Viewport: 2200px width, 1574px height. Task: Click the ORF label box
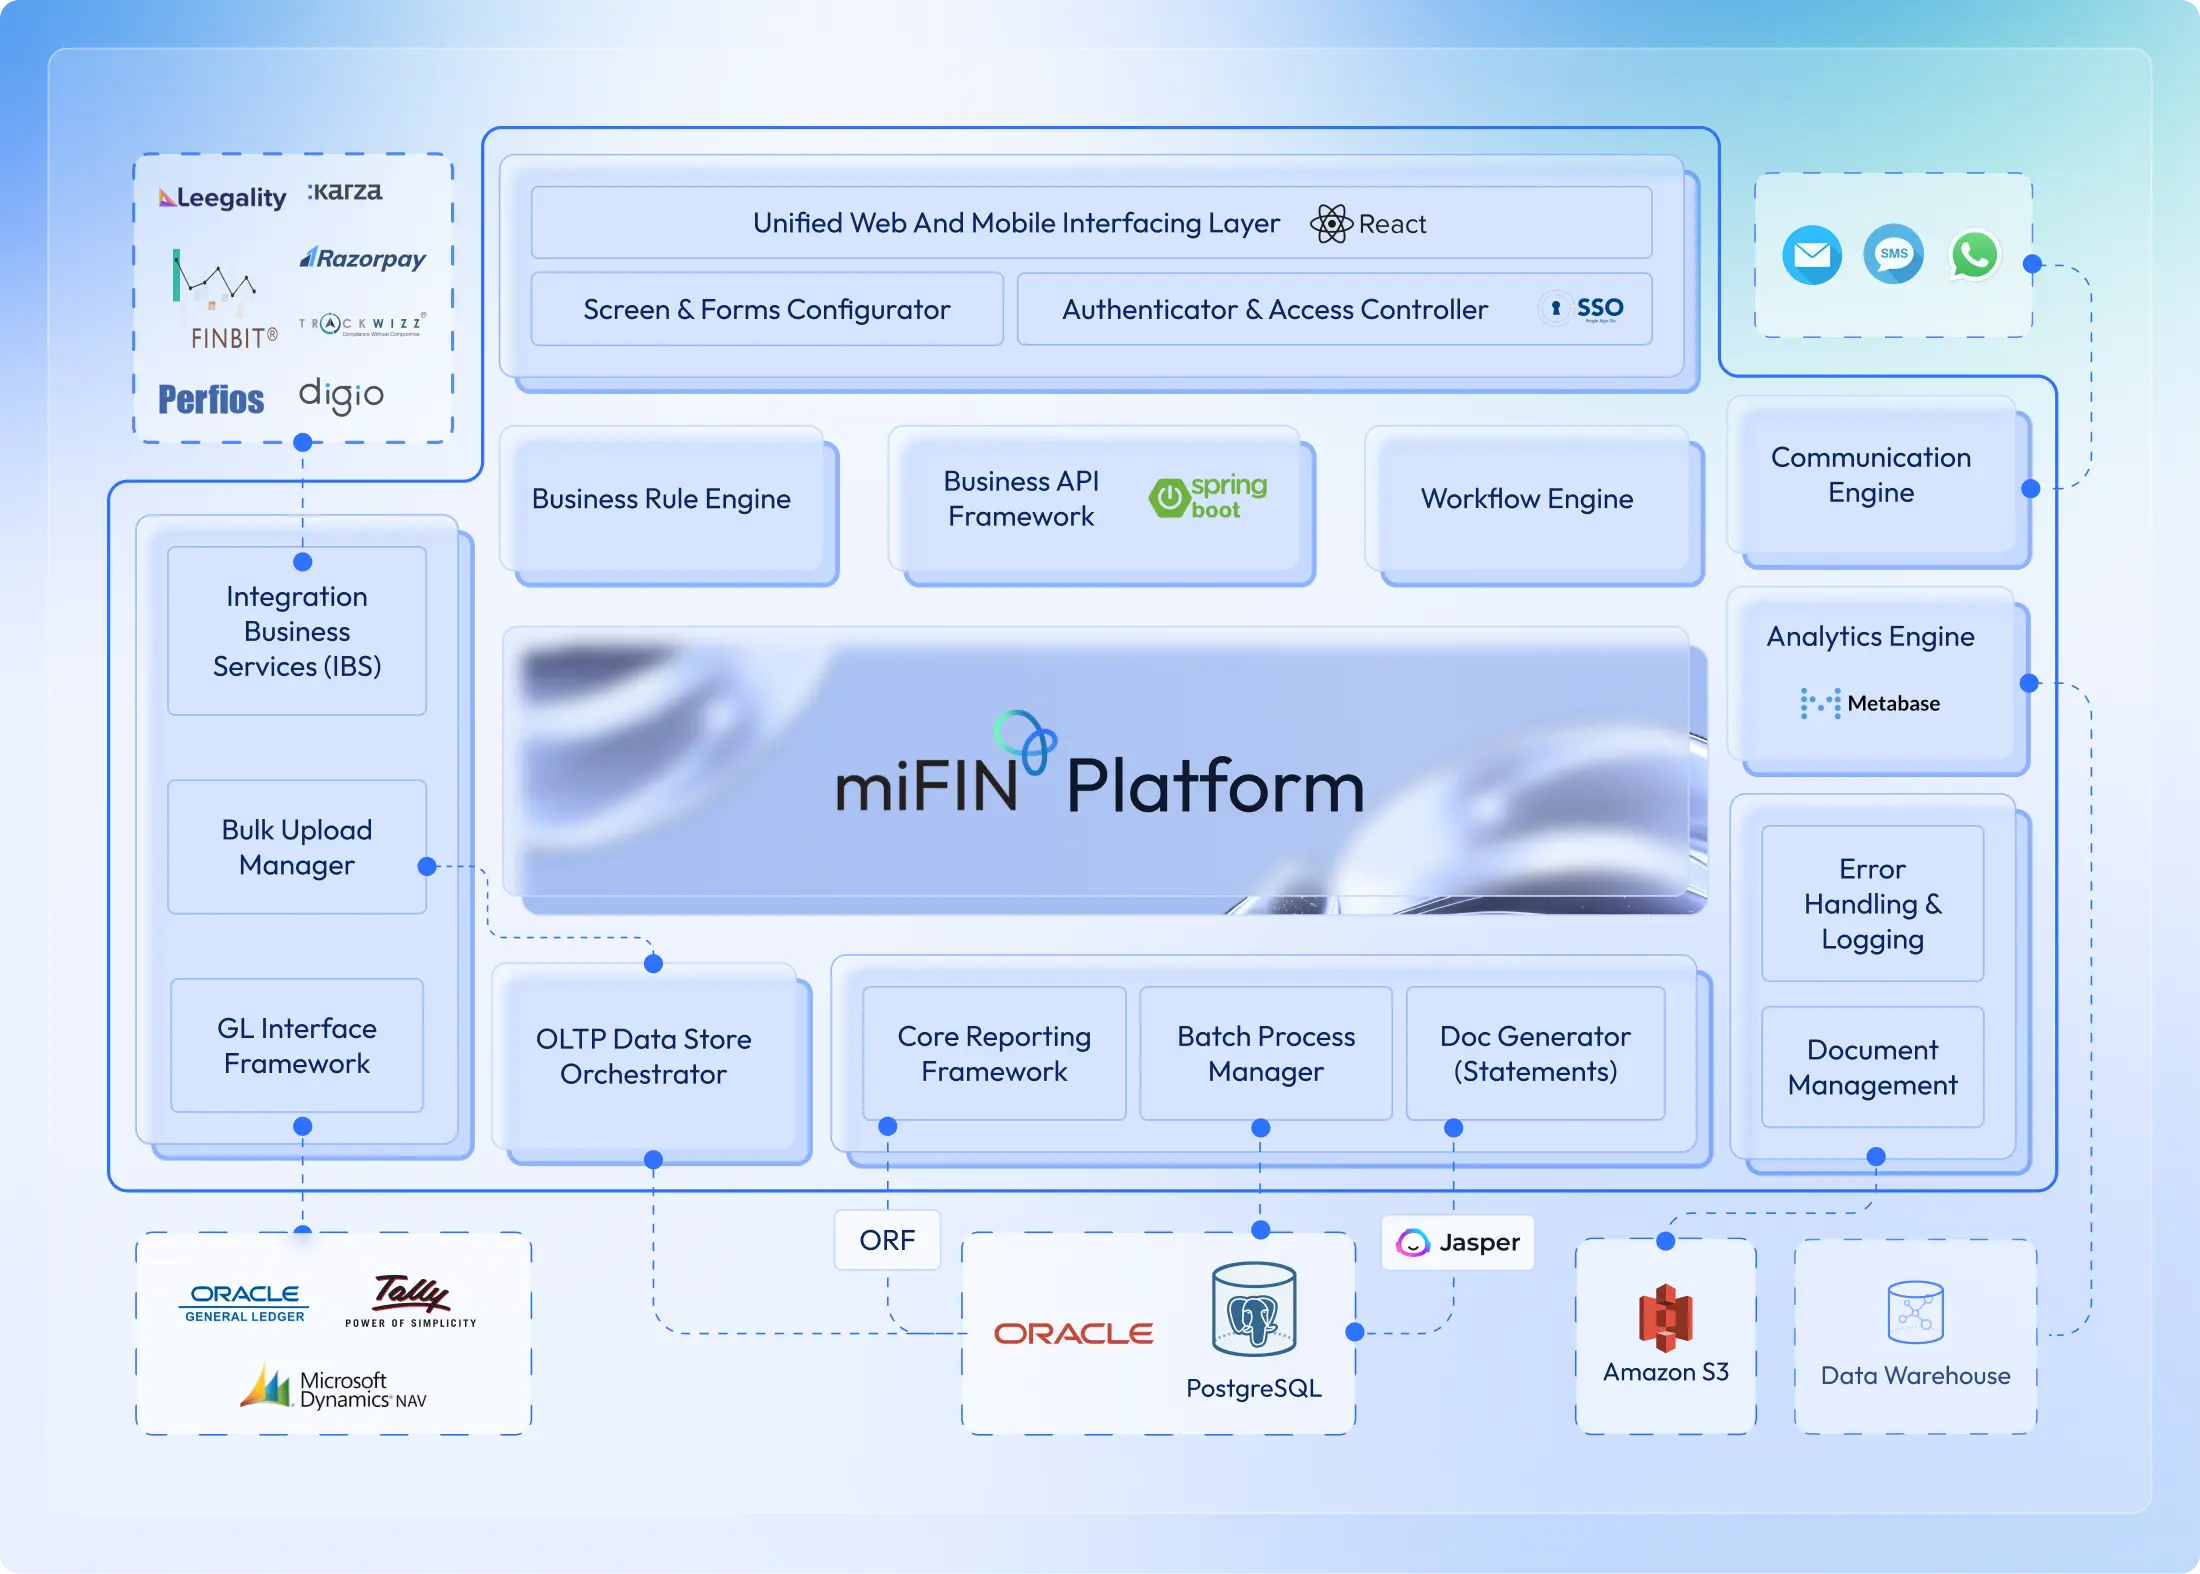[887, 1240]
